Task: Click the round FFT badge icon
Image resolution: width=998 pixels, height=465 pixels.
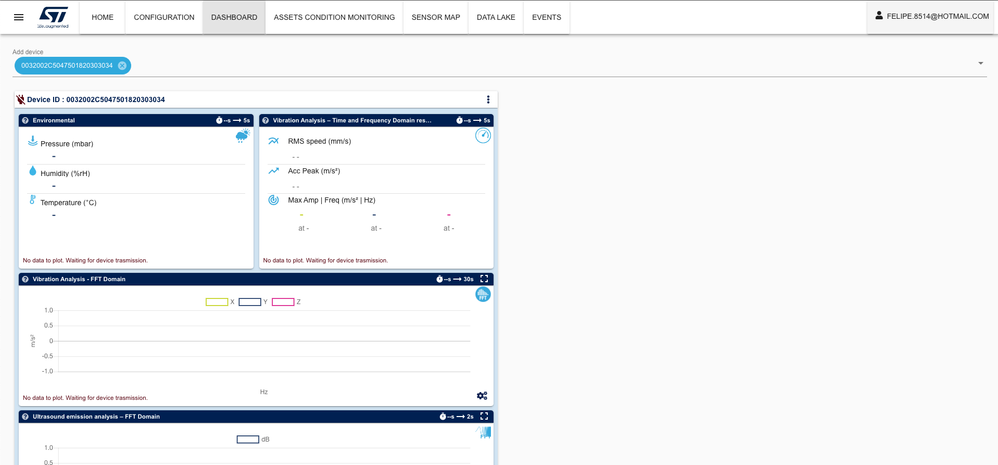Action: pos(483,295)
